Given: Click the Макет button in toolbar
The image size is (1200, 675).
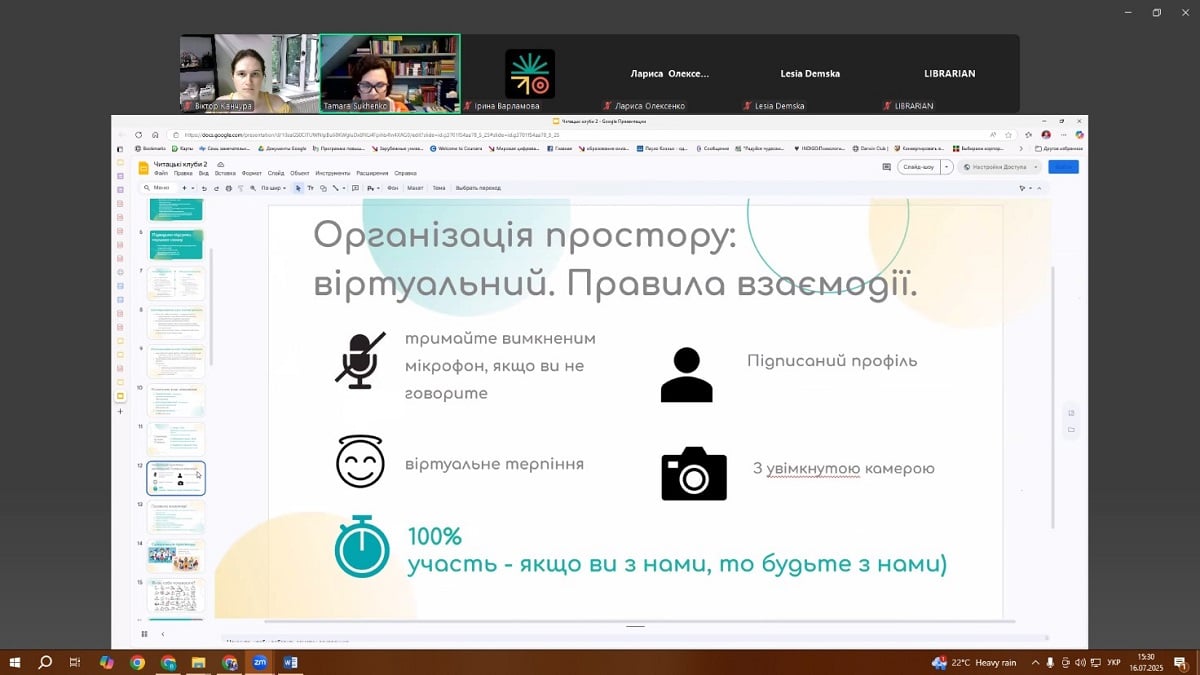Looking at the screenshot, I should coord(415,188).
